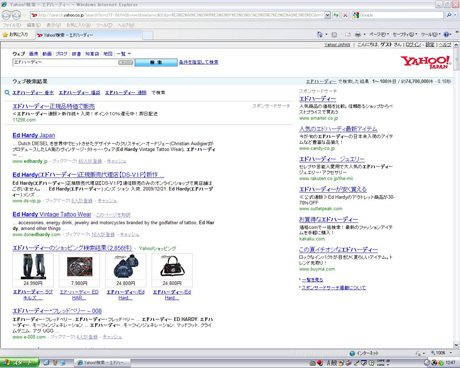
Task: Expand the Home button dropdown arrow
Action: point(327,34)
